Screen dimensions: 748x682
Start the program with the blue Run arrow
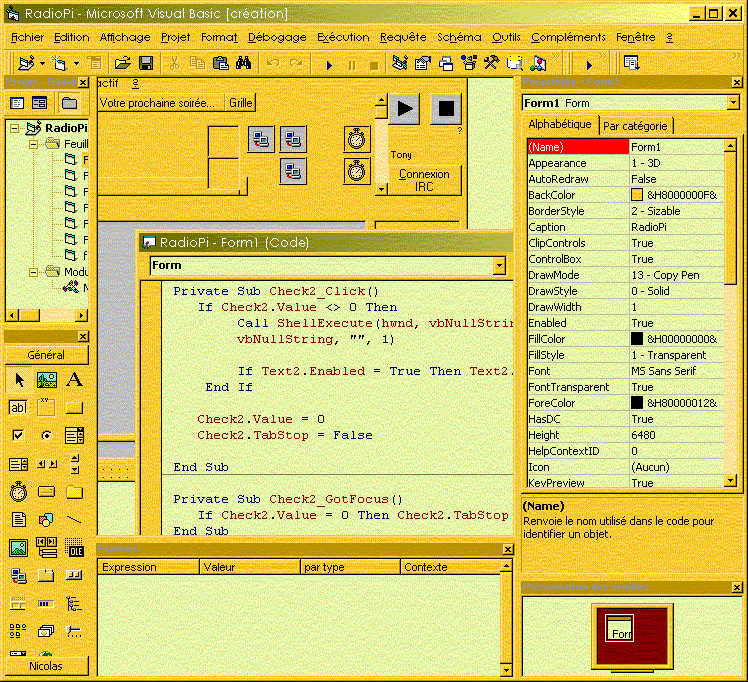tap(329, 65)
